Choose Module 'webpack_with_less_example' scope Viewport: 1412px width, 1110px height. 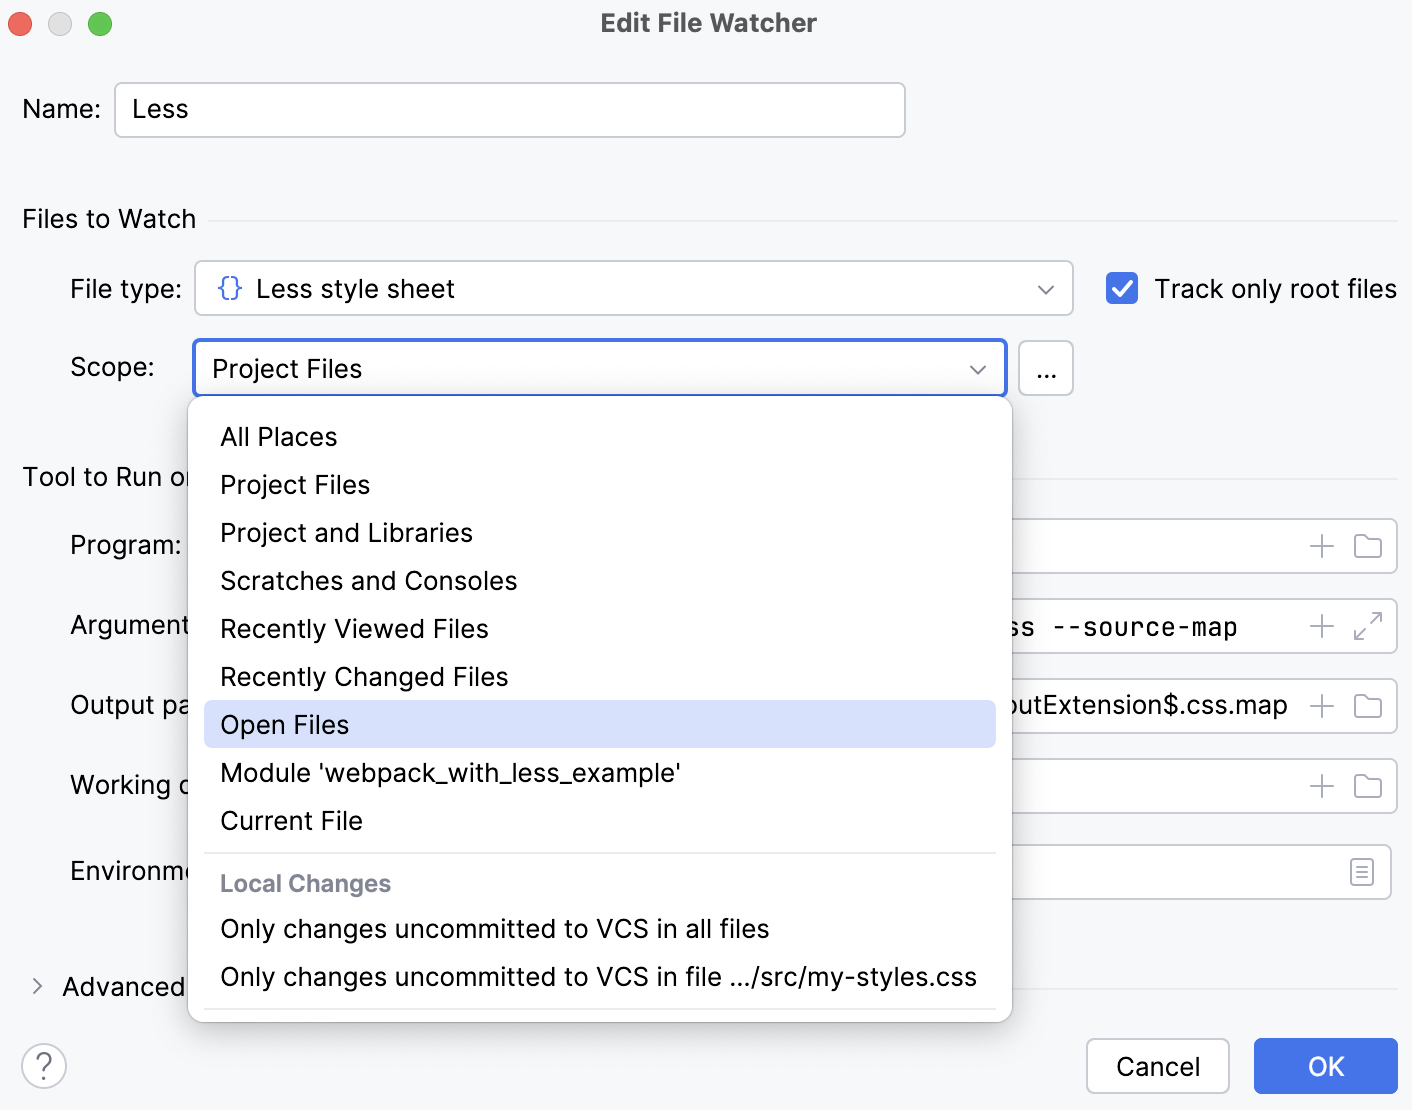(450, 772)
